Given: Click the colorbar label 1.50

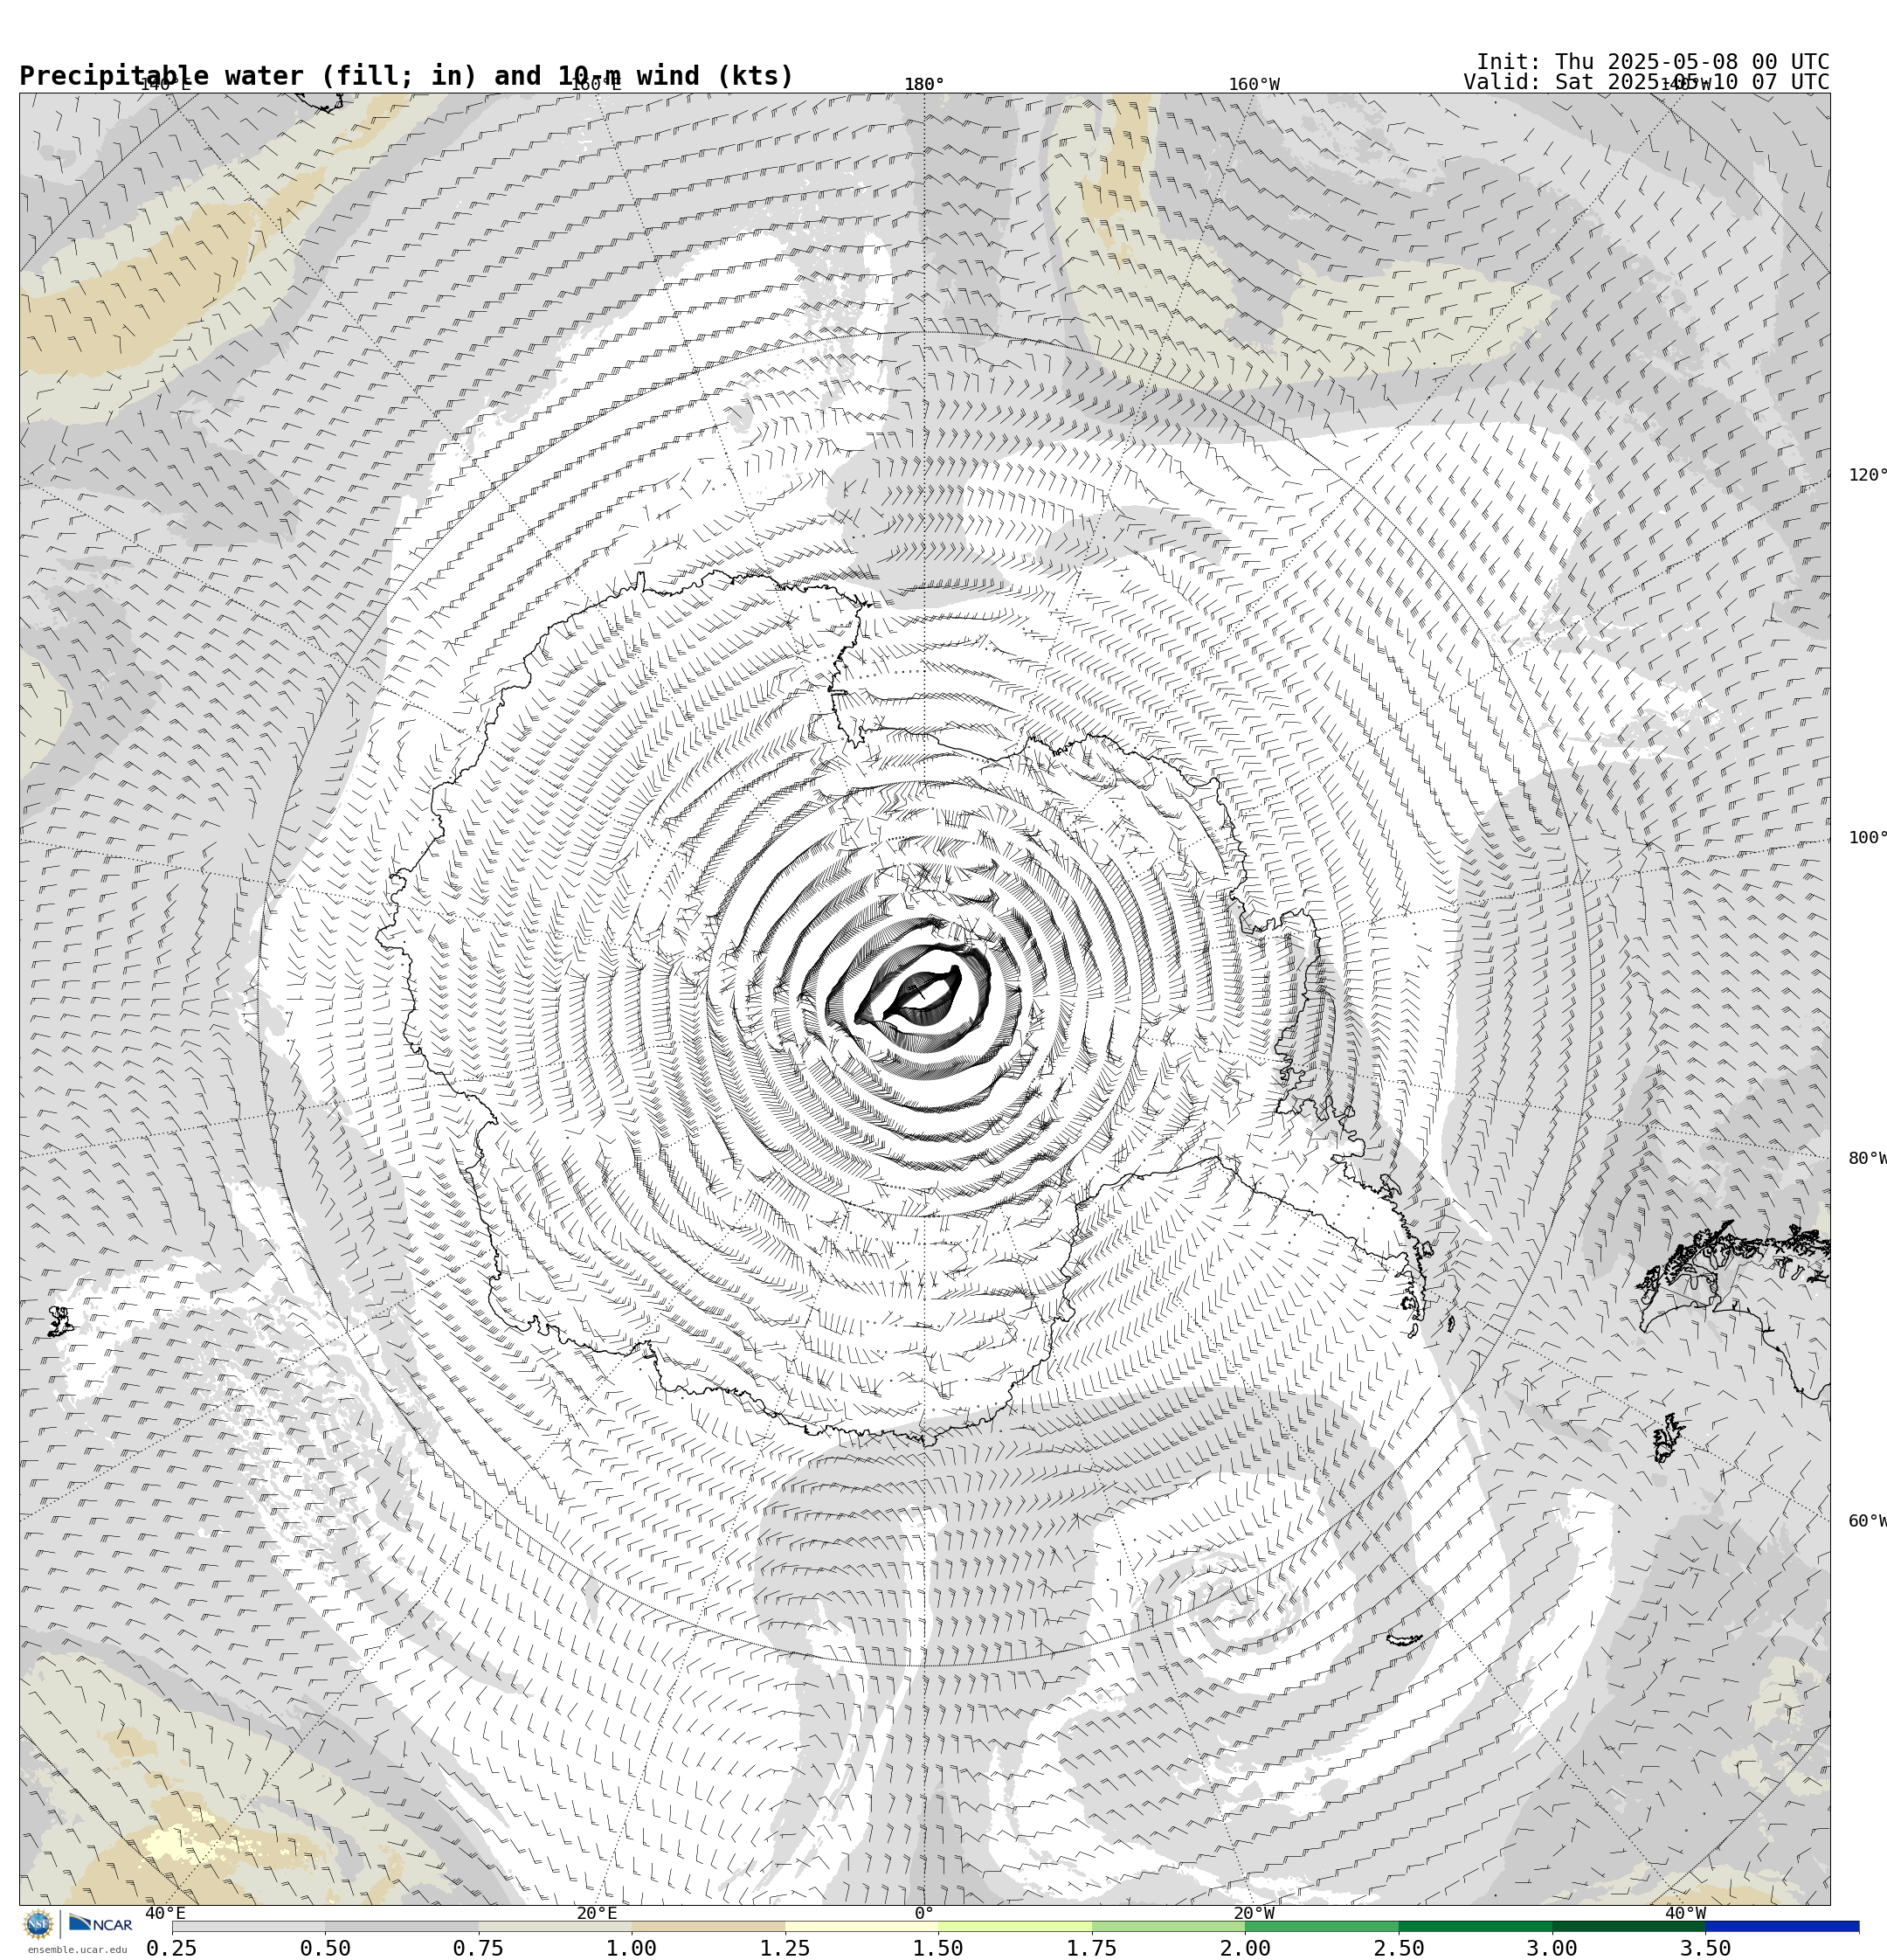Looking at the screenshot, I should pyautogui.click(x=939, y=1948).
